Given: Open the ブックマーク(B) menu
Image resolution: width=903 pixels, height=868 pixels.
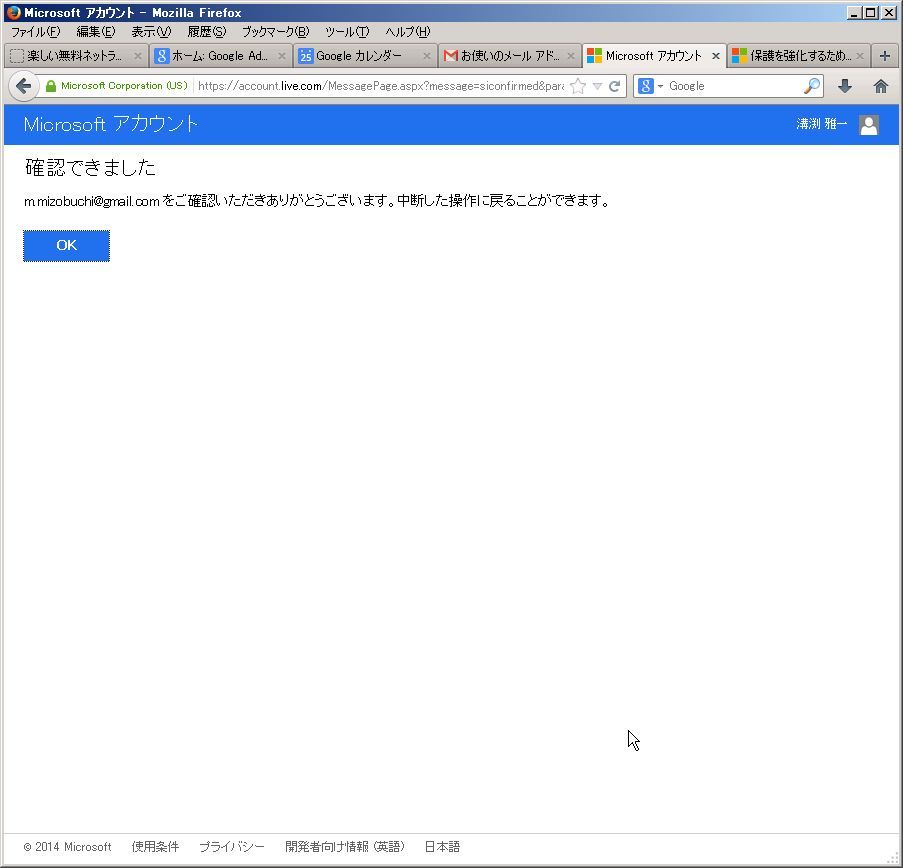Looking at the screenshot, I should click(275, 32).
